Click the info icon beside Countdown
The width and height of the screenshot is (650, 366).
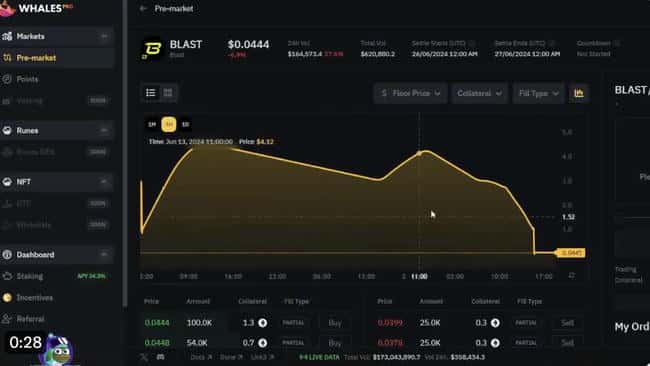pos(617,43)
